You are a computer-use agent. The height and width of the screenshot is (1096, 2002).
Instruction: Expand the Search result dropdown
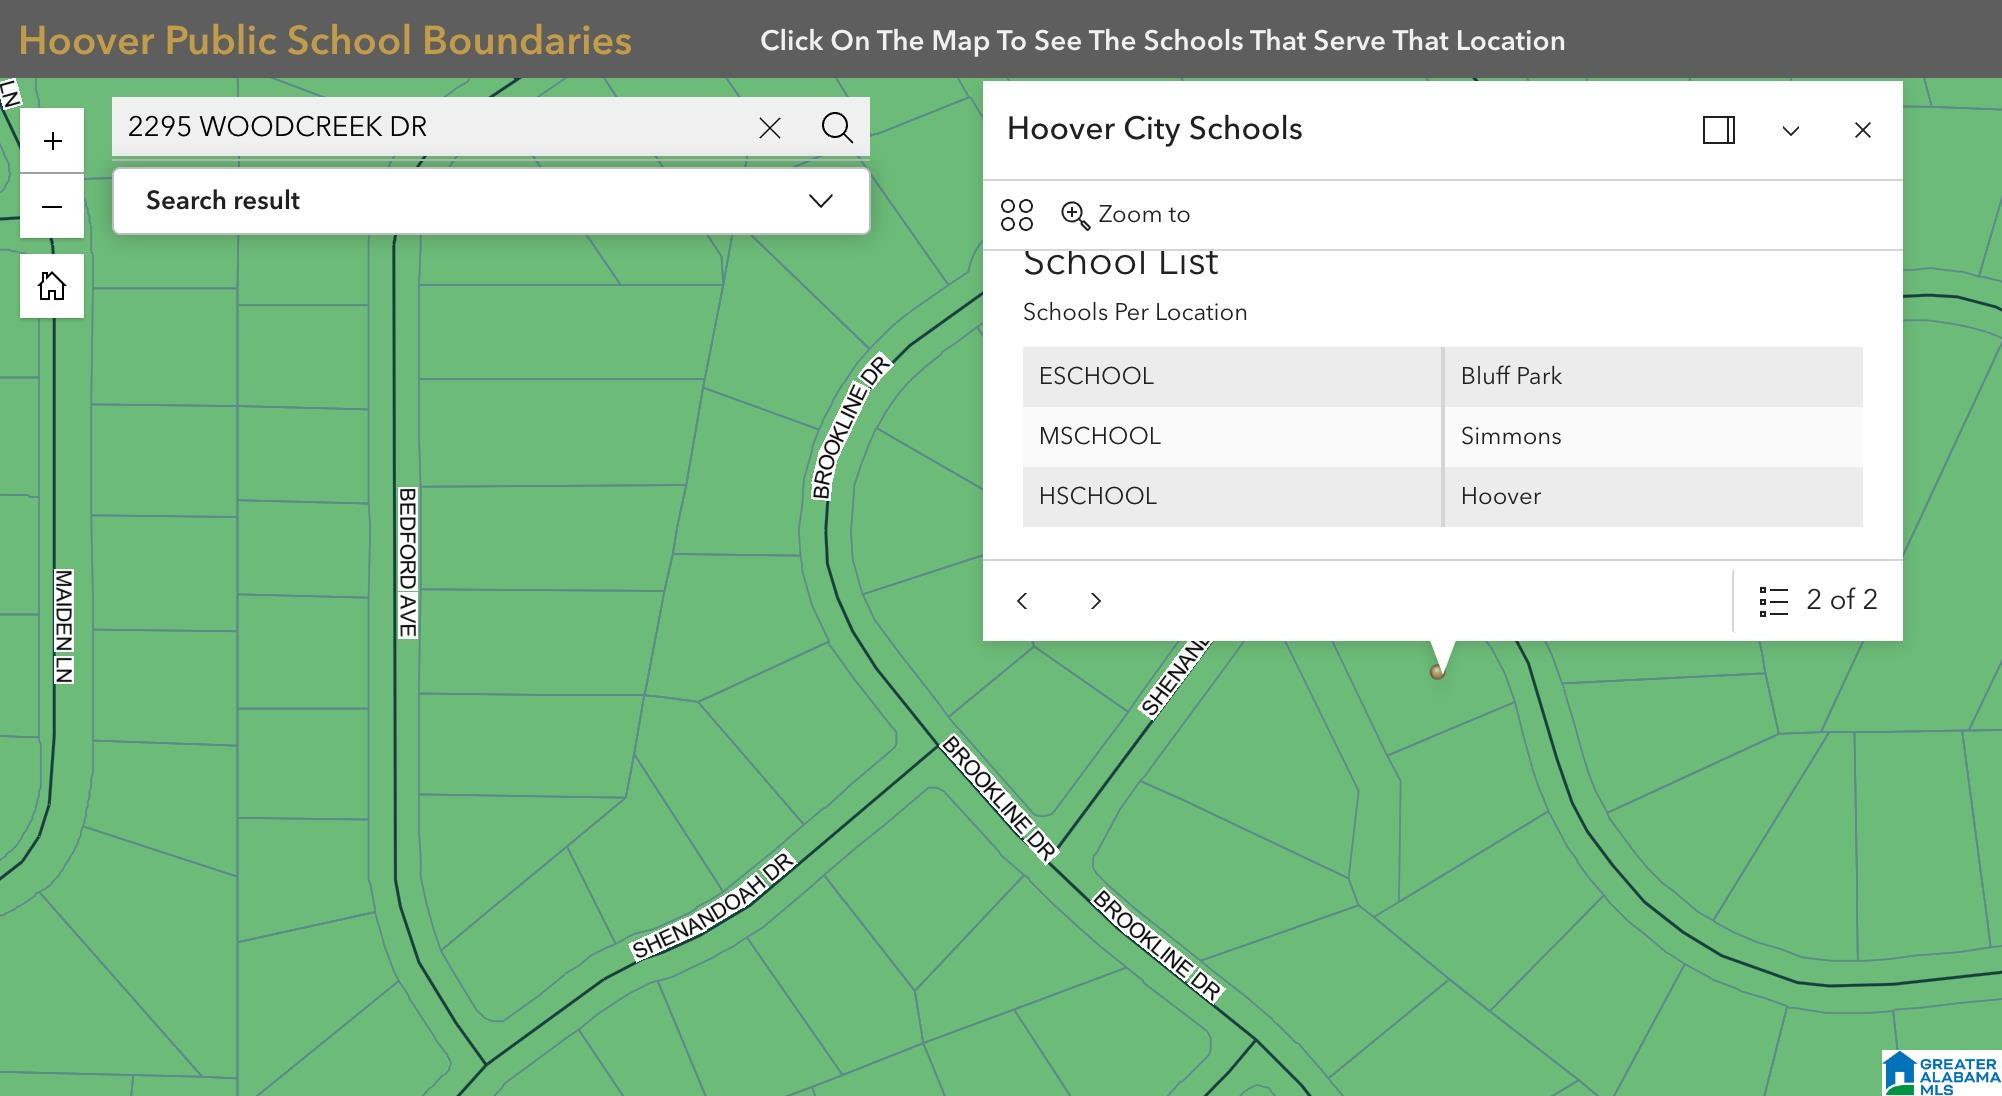click(491, 201)
